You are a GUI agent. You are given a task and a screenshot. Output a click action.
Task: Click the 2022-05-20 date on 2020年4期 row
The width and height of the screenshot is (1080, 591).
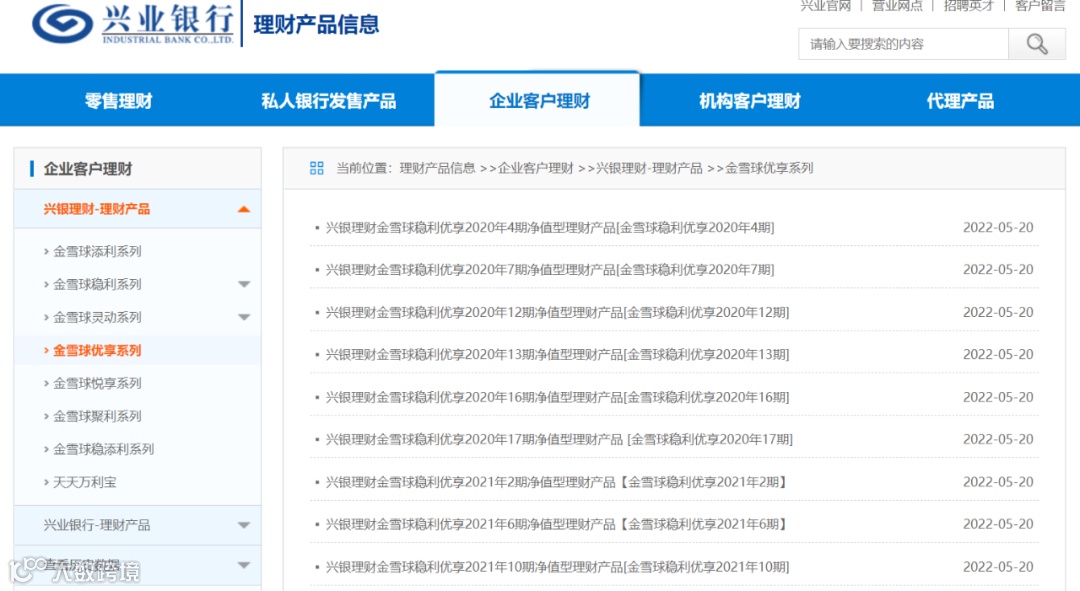click(x=998, y=227)
